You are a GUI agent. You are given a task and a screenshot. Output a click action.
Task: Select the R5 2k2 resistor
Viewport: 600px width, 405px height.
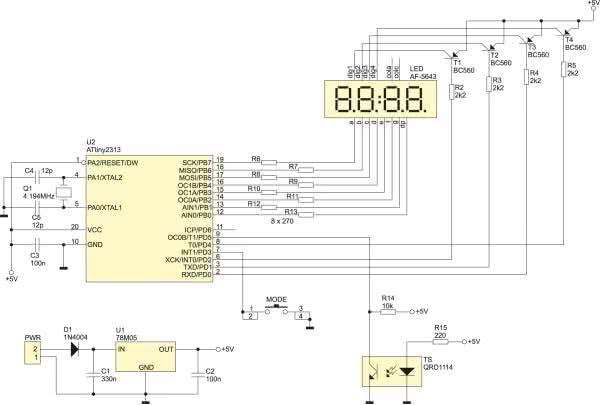pyautogui.click(x=564, y=70)
